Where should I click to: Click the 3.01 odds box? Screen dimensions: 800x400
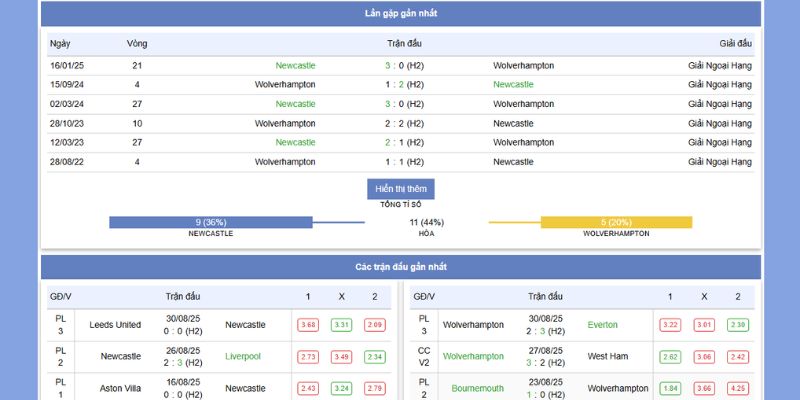(704, 325)
